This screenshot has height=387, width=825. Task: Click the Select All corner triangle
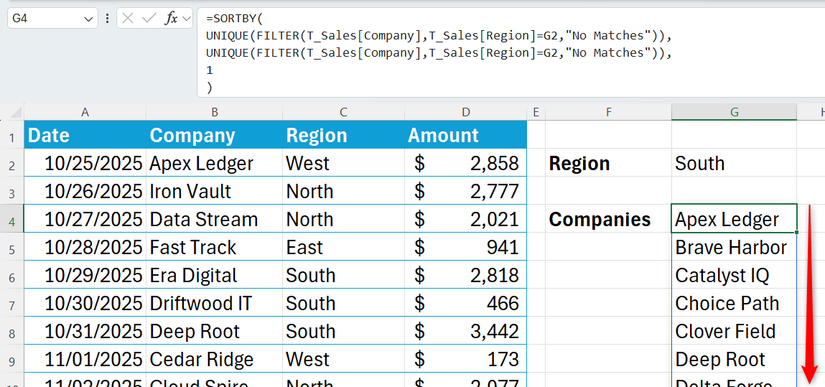pyautogui.click(x=15, y=112)
